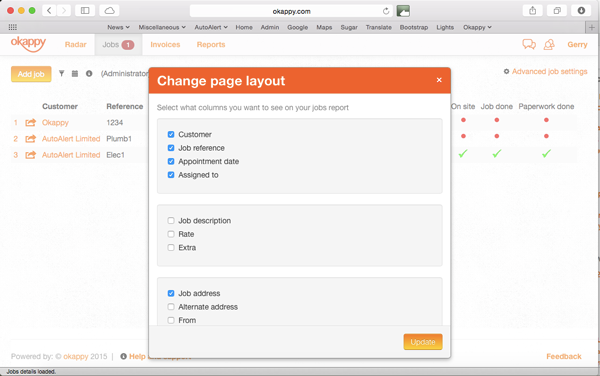
Task: Show all tabs overview icon
Action: point(557,11)
